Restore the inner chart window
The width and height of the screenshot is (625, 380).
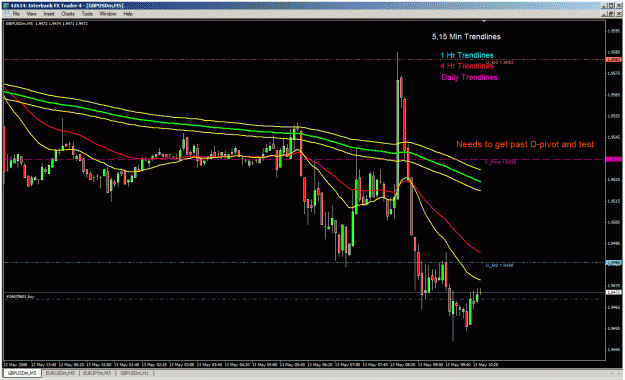pyautogui.click(x=611, y=14)
